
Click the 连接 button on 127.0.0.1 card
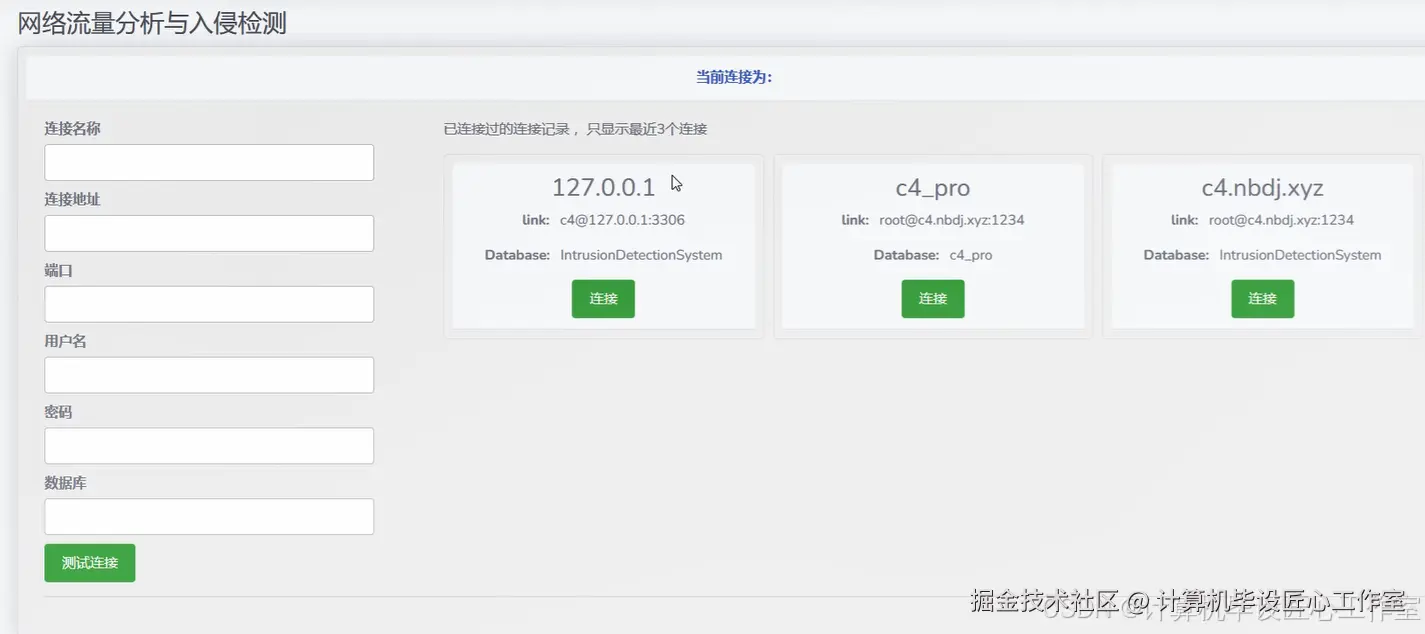(x=603, y=298)
